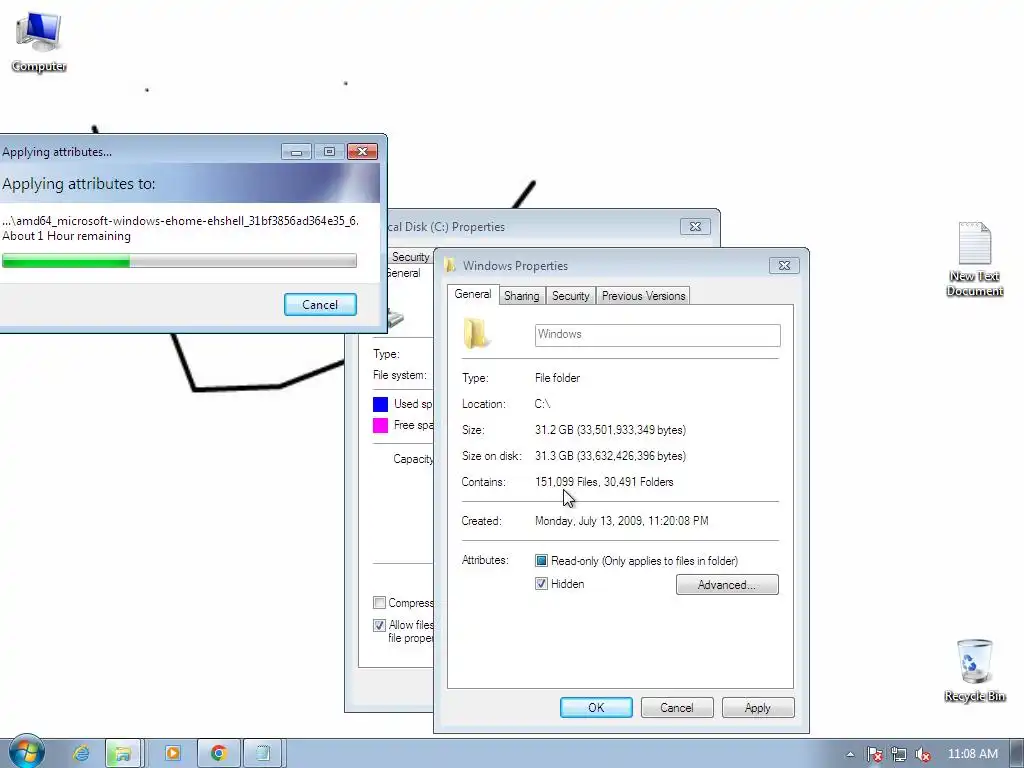Click the magenta Free space swatch
The height and width of the screenshot is (768, 1024).
[x=380, y=426]
